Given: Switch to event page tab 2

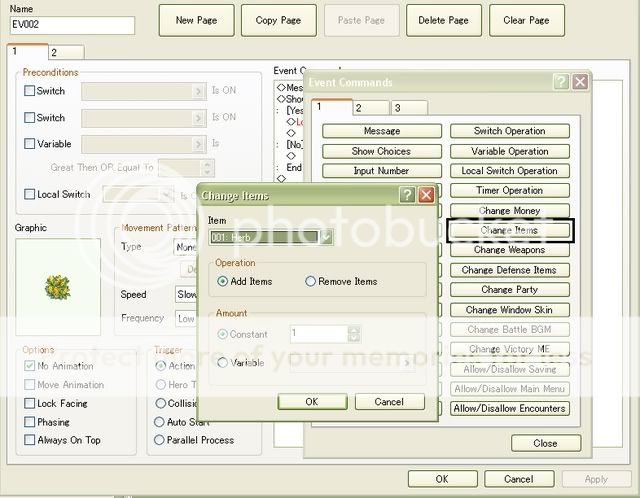Looking at the screenshot, I should pos(54,52).
